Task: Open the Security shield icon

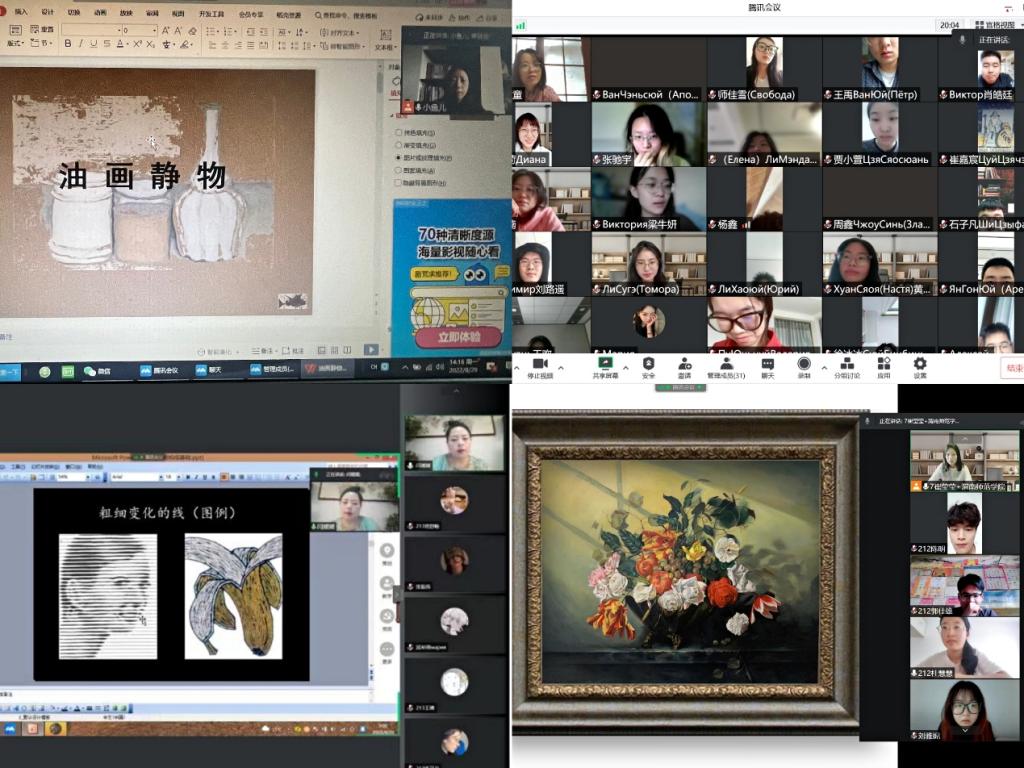Action: tap(648, 363)
